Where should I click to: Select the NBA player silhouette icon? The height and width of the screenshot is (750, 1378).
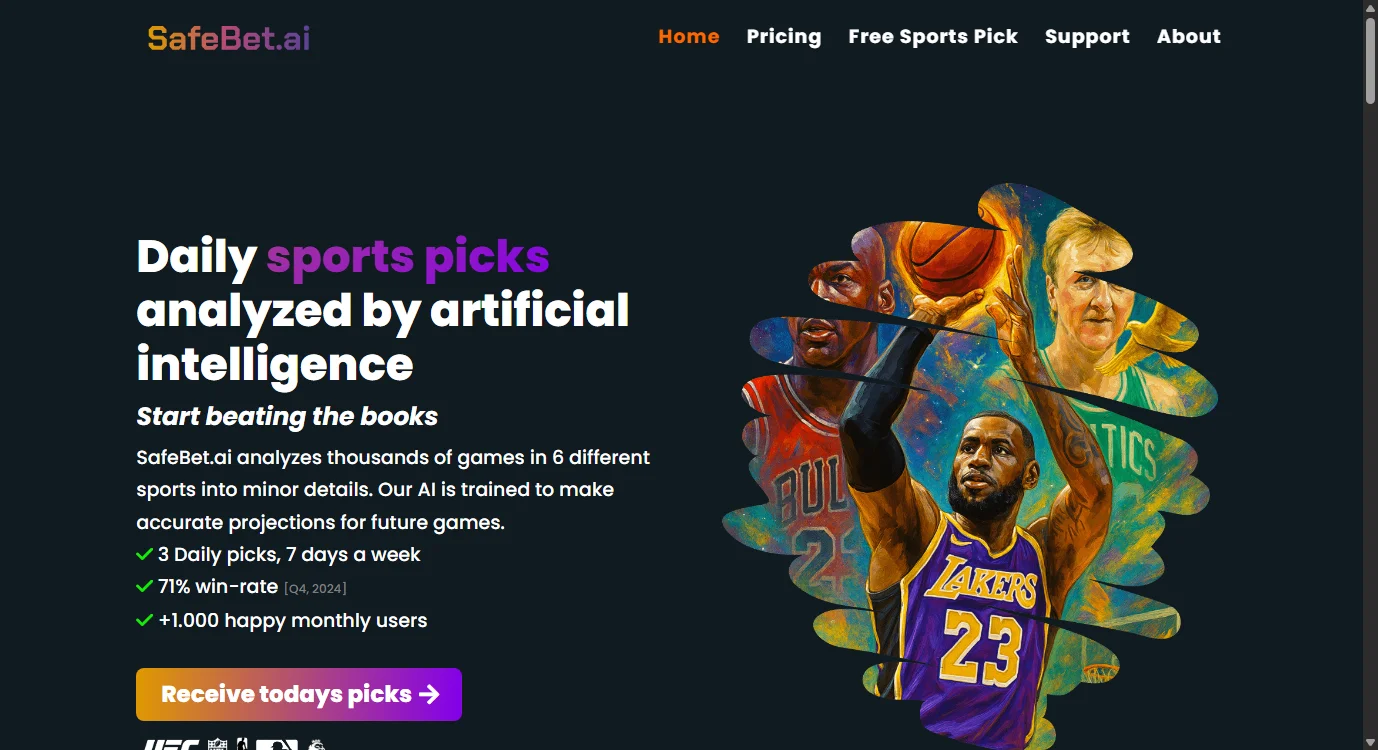[x=244, y=745]
